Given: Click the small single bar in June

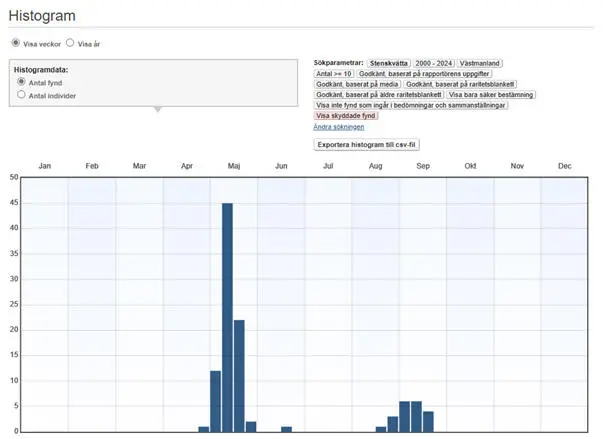Looking at the screenshot, I should (286, 429).
